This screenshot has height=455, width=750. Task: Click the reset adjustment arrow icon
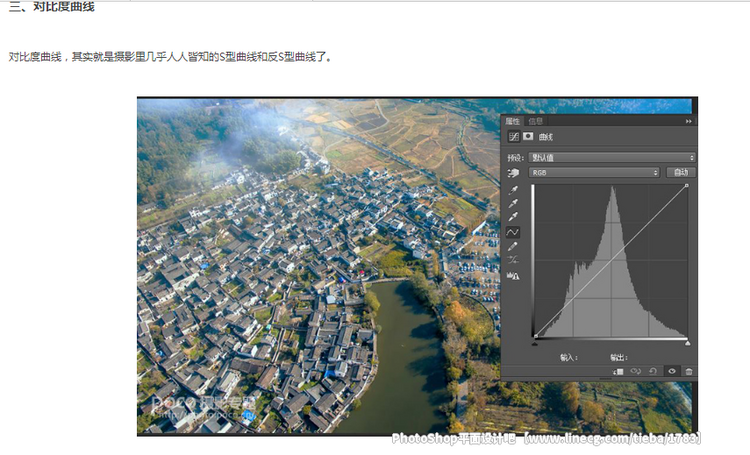pos(652,371)
